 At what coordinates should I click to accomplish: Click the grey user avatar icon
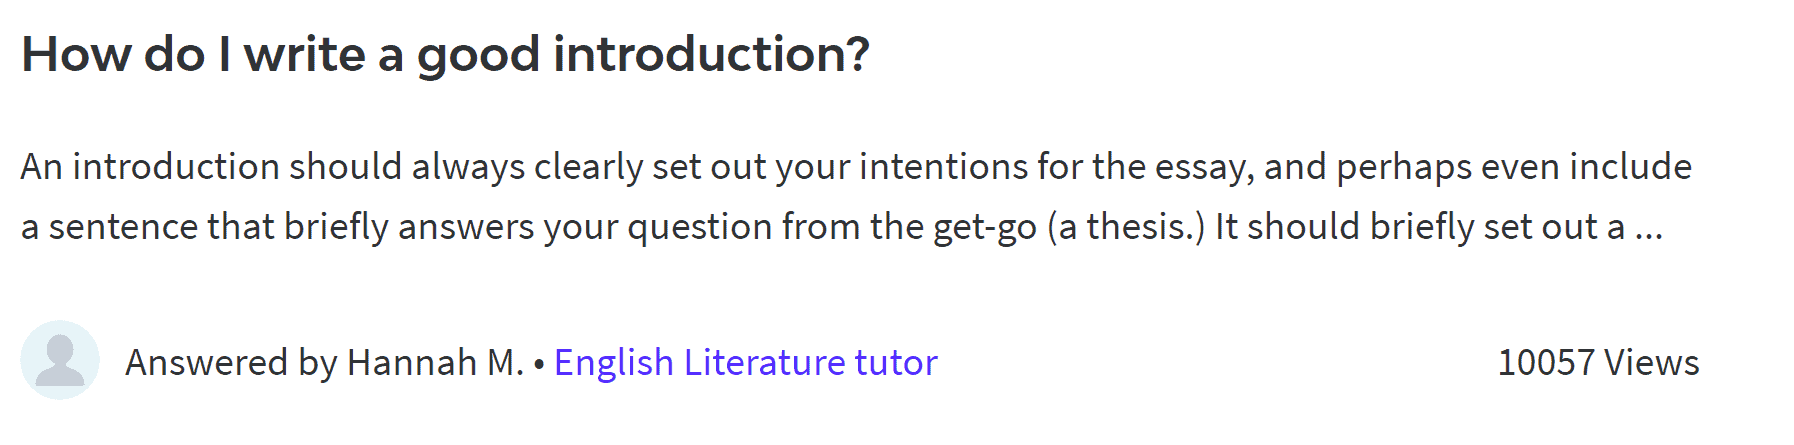[60, 360]
